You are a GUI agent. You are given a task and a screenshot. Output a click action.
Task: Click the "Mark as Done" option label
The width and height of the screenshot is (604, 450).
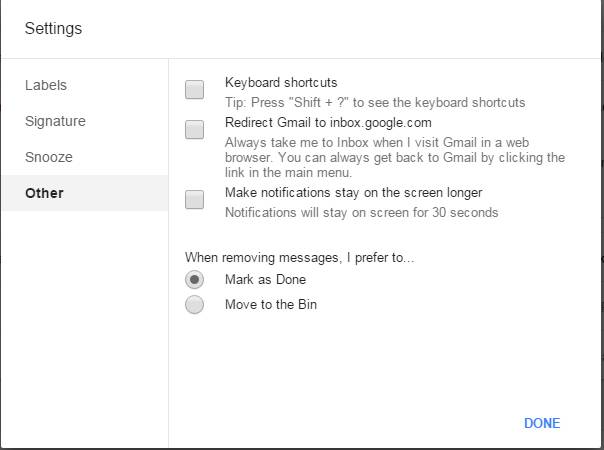[265, 280]
